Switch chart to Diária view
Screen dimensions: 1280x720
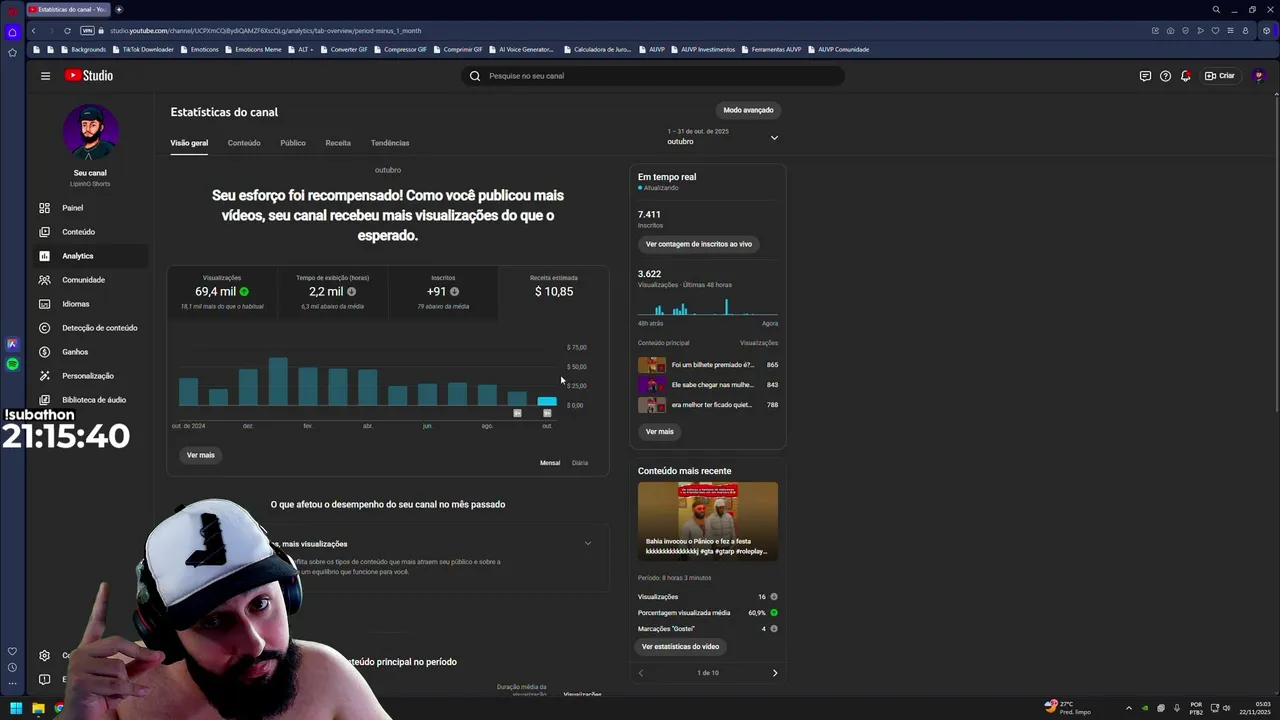pyautogui.click(x=580, y=463)
